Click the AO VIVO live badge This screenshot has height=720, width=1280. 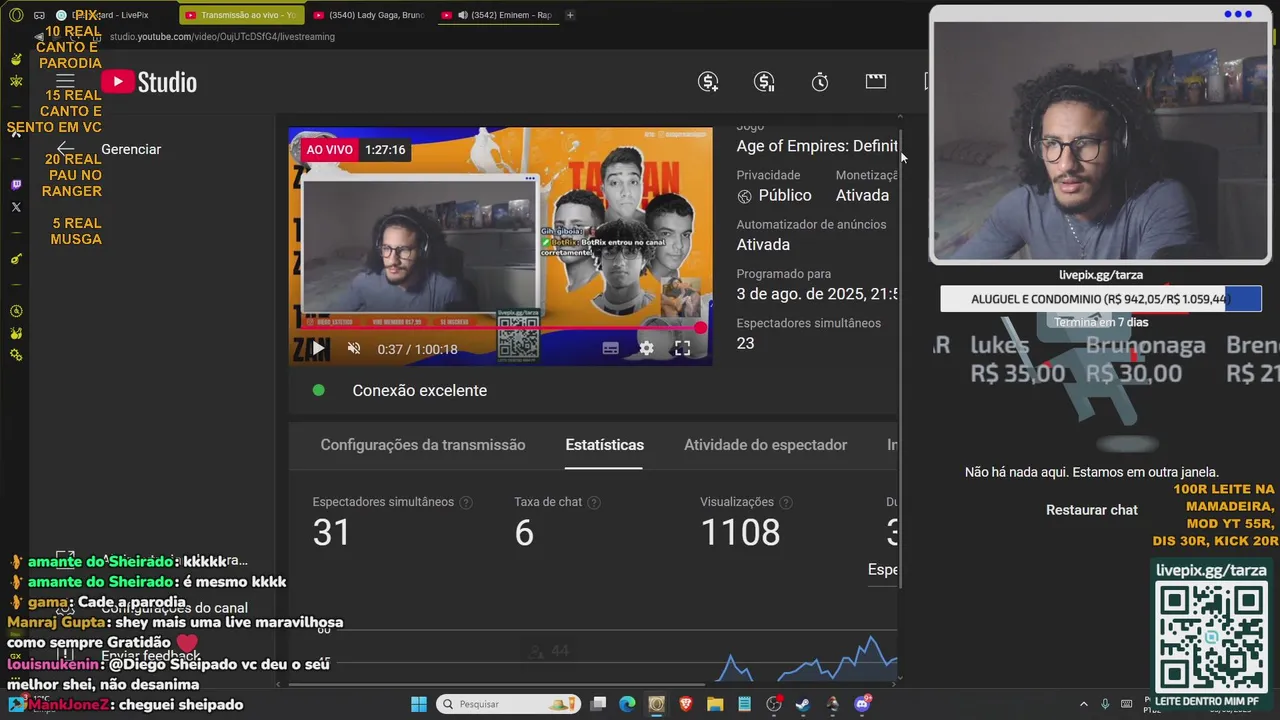coord(329,149)
